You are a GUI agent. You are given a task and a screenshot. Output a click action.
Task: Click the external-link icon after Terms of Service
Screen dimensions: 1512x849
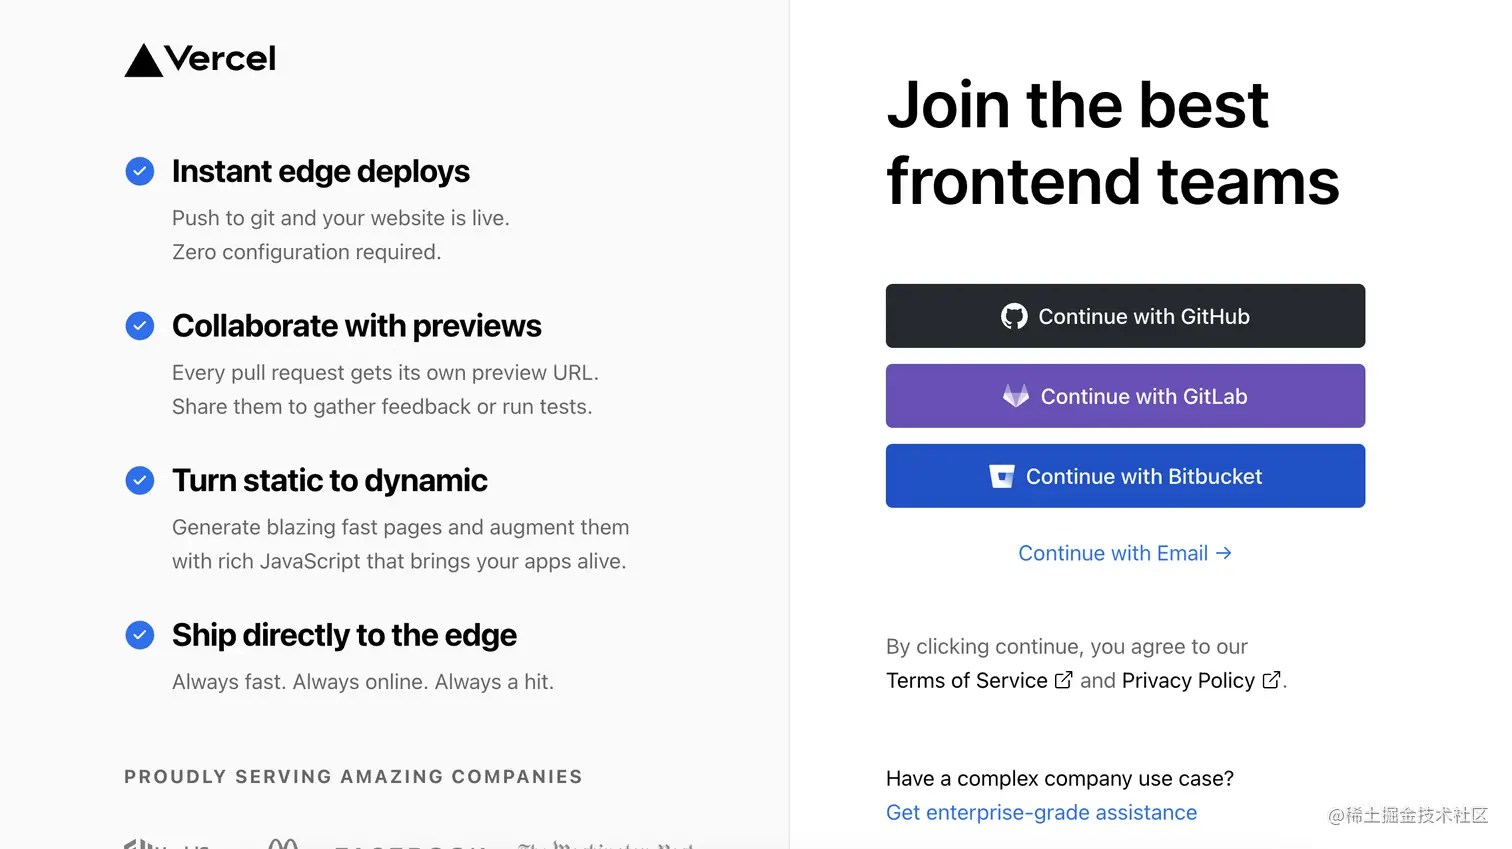(1064, 681)
